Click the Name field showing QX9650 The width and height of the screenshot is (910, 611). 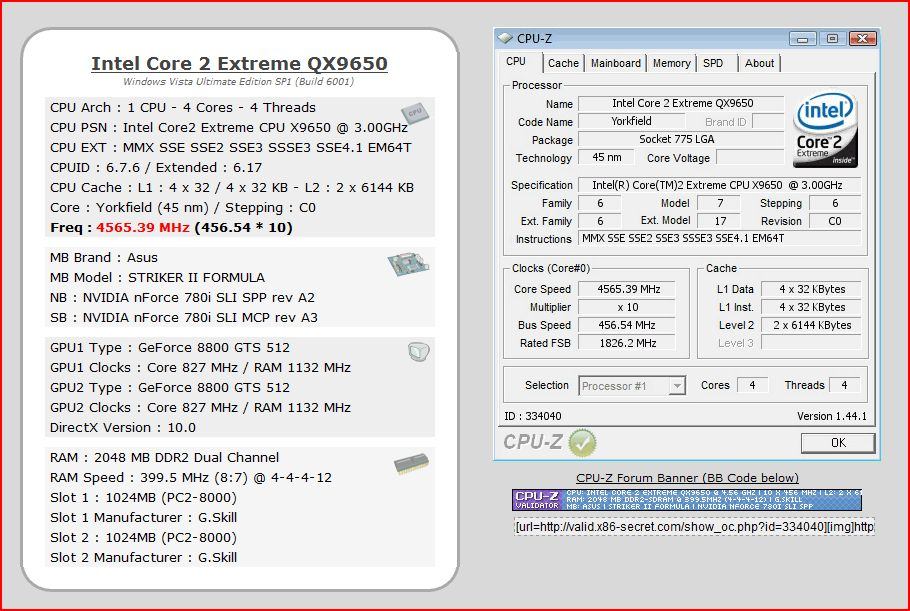tap(681, 103)
